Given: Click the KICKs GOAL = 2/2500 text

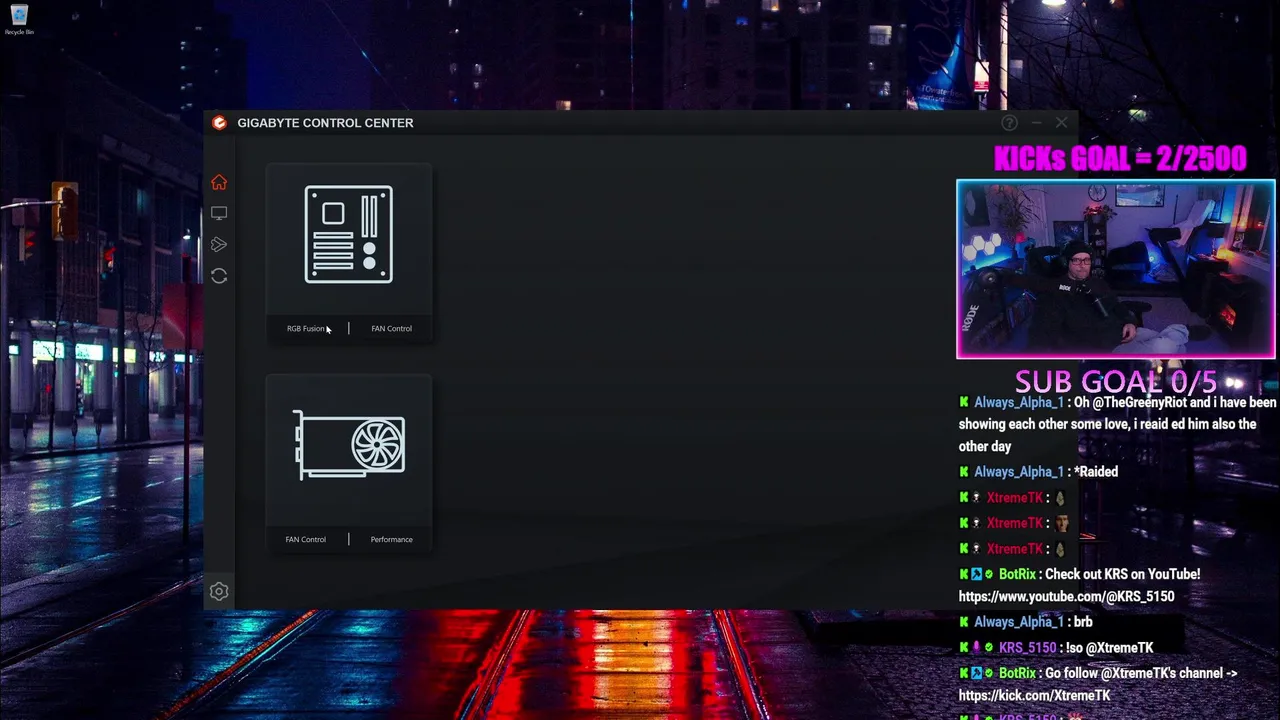Looking at the screenshot, I should tap(1120, 158).
